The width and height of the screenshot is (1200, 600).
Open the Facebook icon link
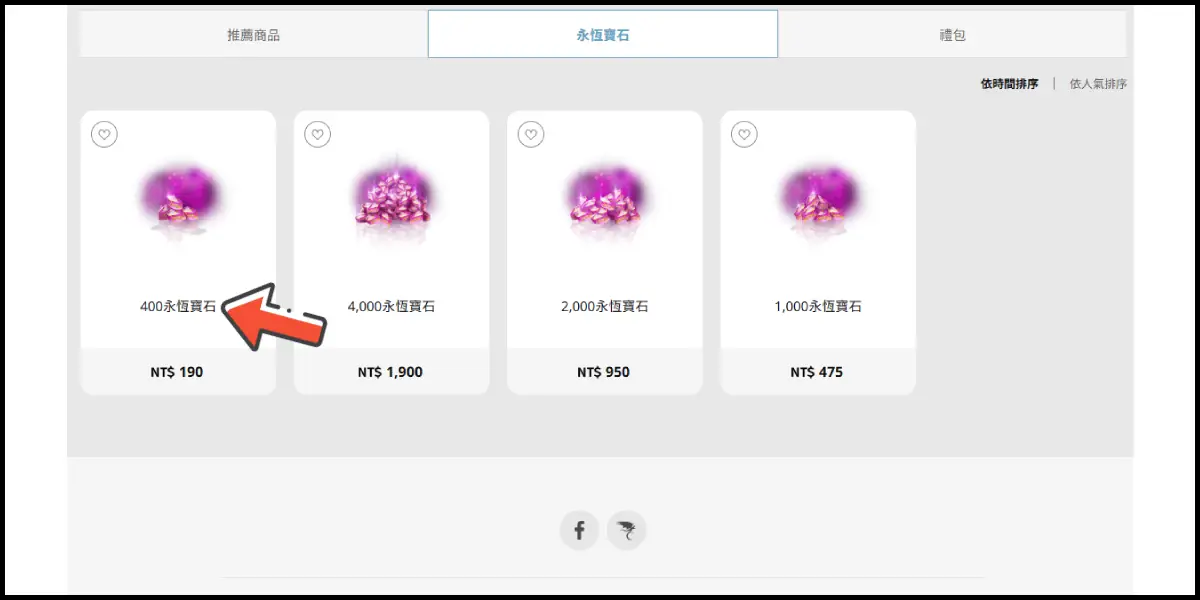click(579, 530)
